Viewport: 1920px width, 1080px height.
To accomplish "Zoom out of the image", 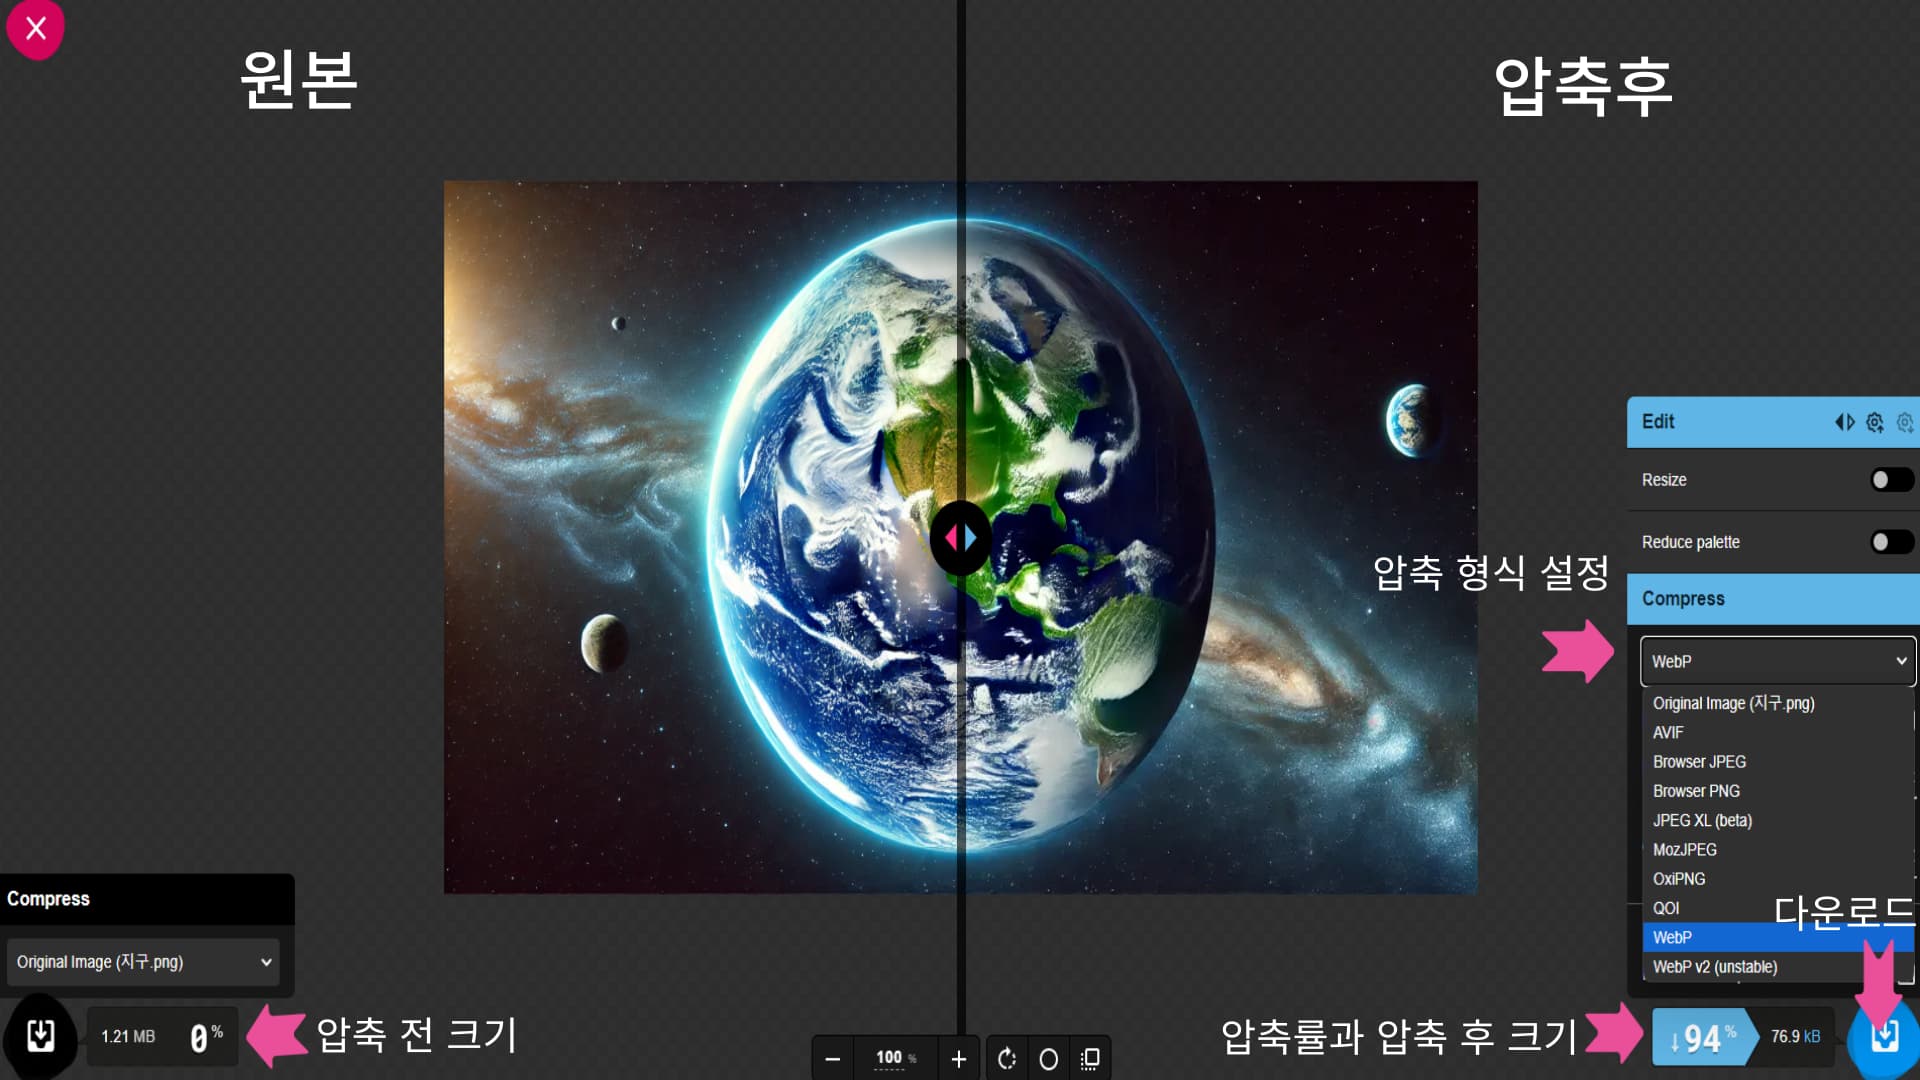I will (831, 1057).
